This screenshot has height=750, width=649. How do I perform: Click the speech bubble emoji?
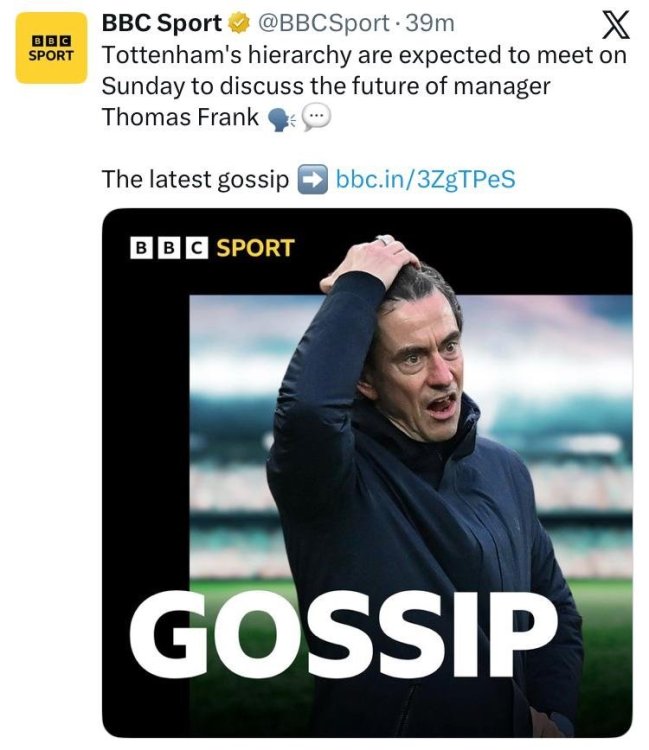point(315,118)
